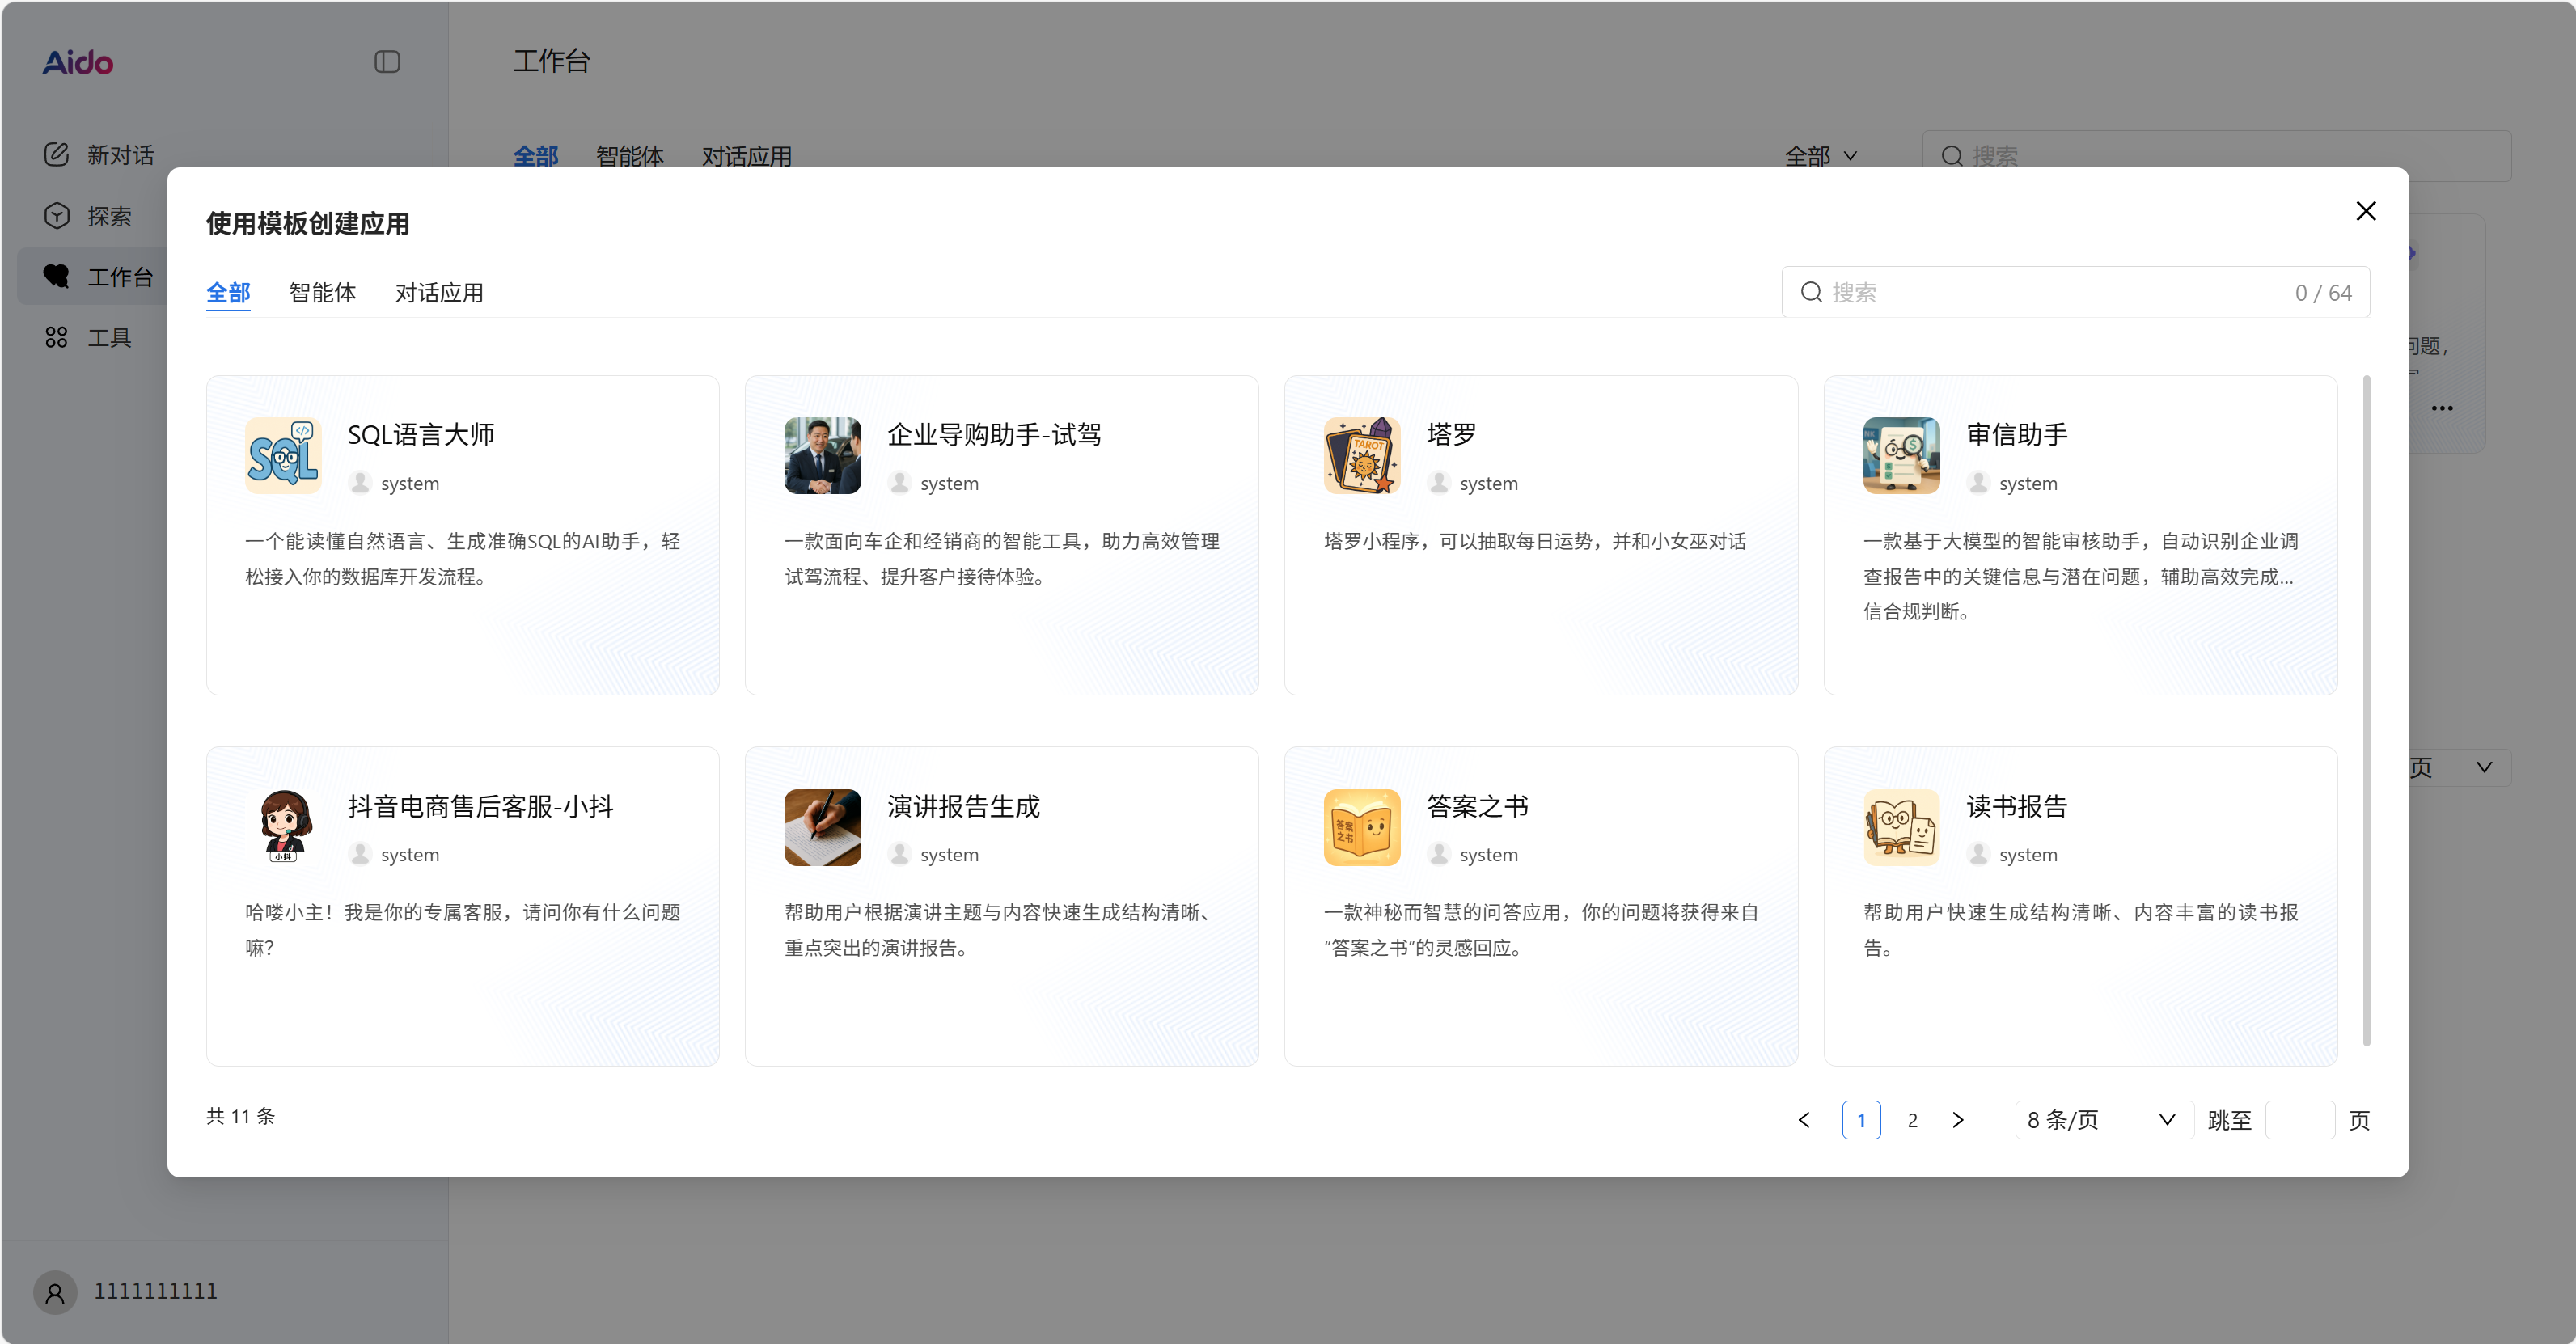Click the 企业导购助手-试驾 card icon
Screen dimensions: 2576x1344
822,455
